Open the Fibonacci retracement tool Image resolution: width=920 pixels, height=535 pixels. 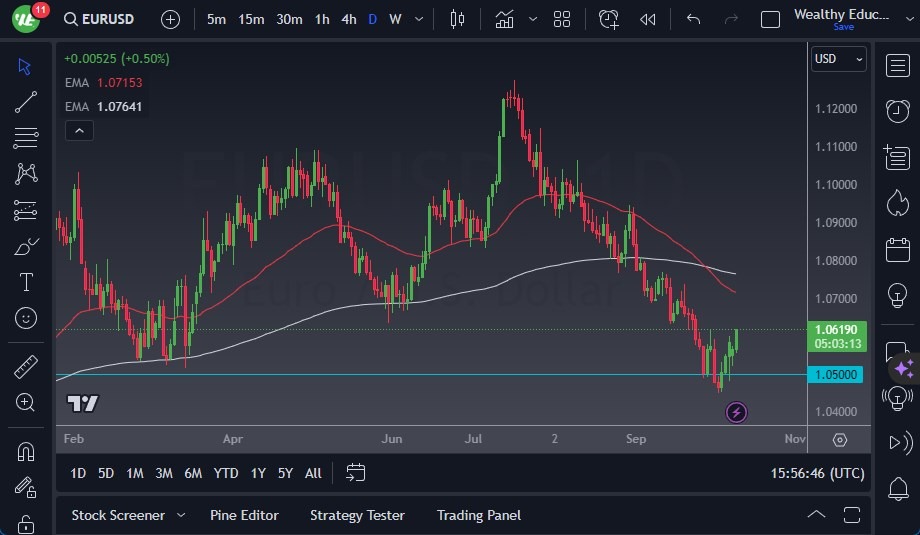click(26, 138)
